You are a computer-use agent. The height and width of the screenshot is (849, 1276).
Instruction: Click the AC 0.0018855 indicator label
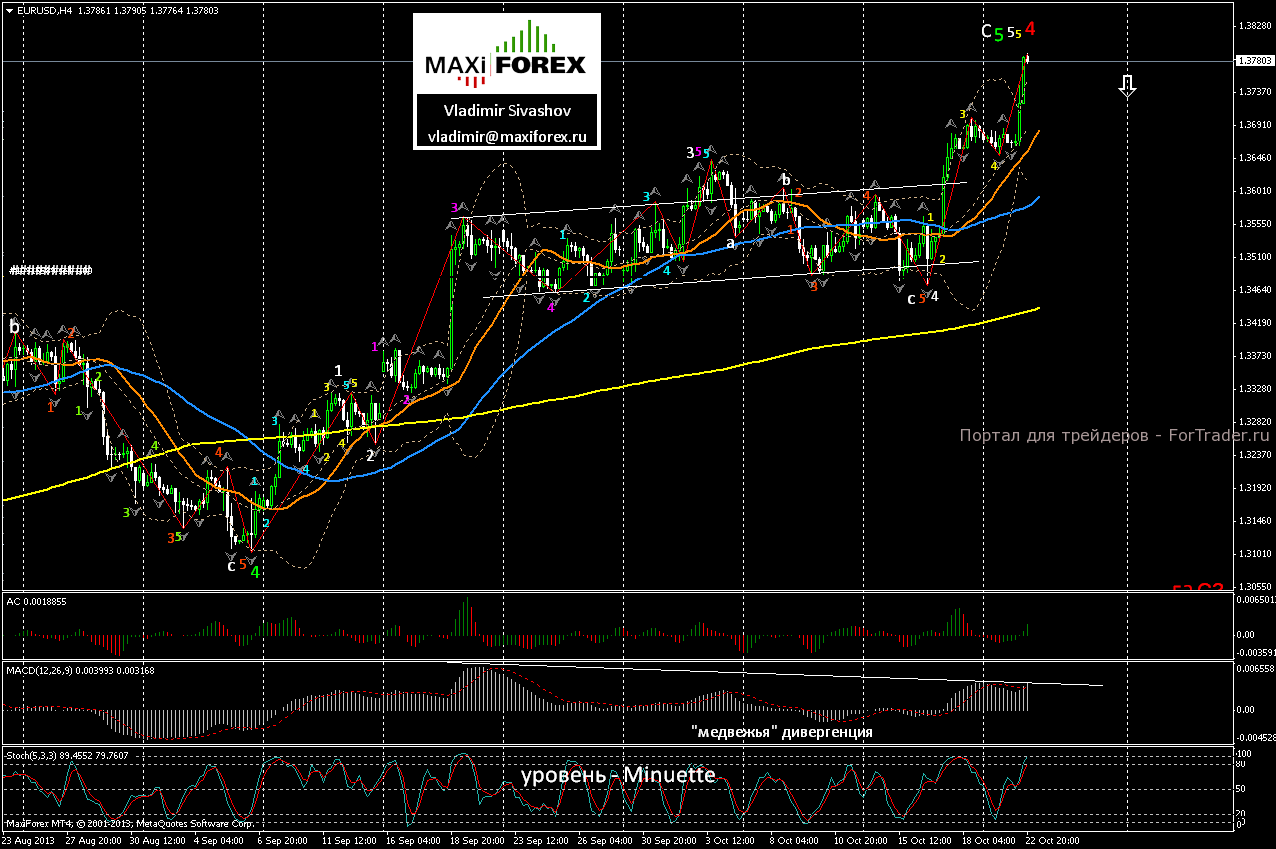(x=36, y=600)
